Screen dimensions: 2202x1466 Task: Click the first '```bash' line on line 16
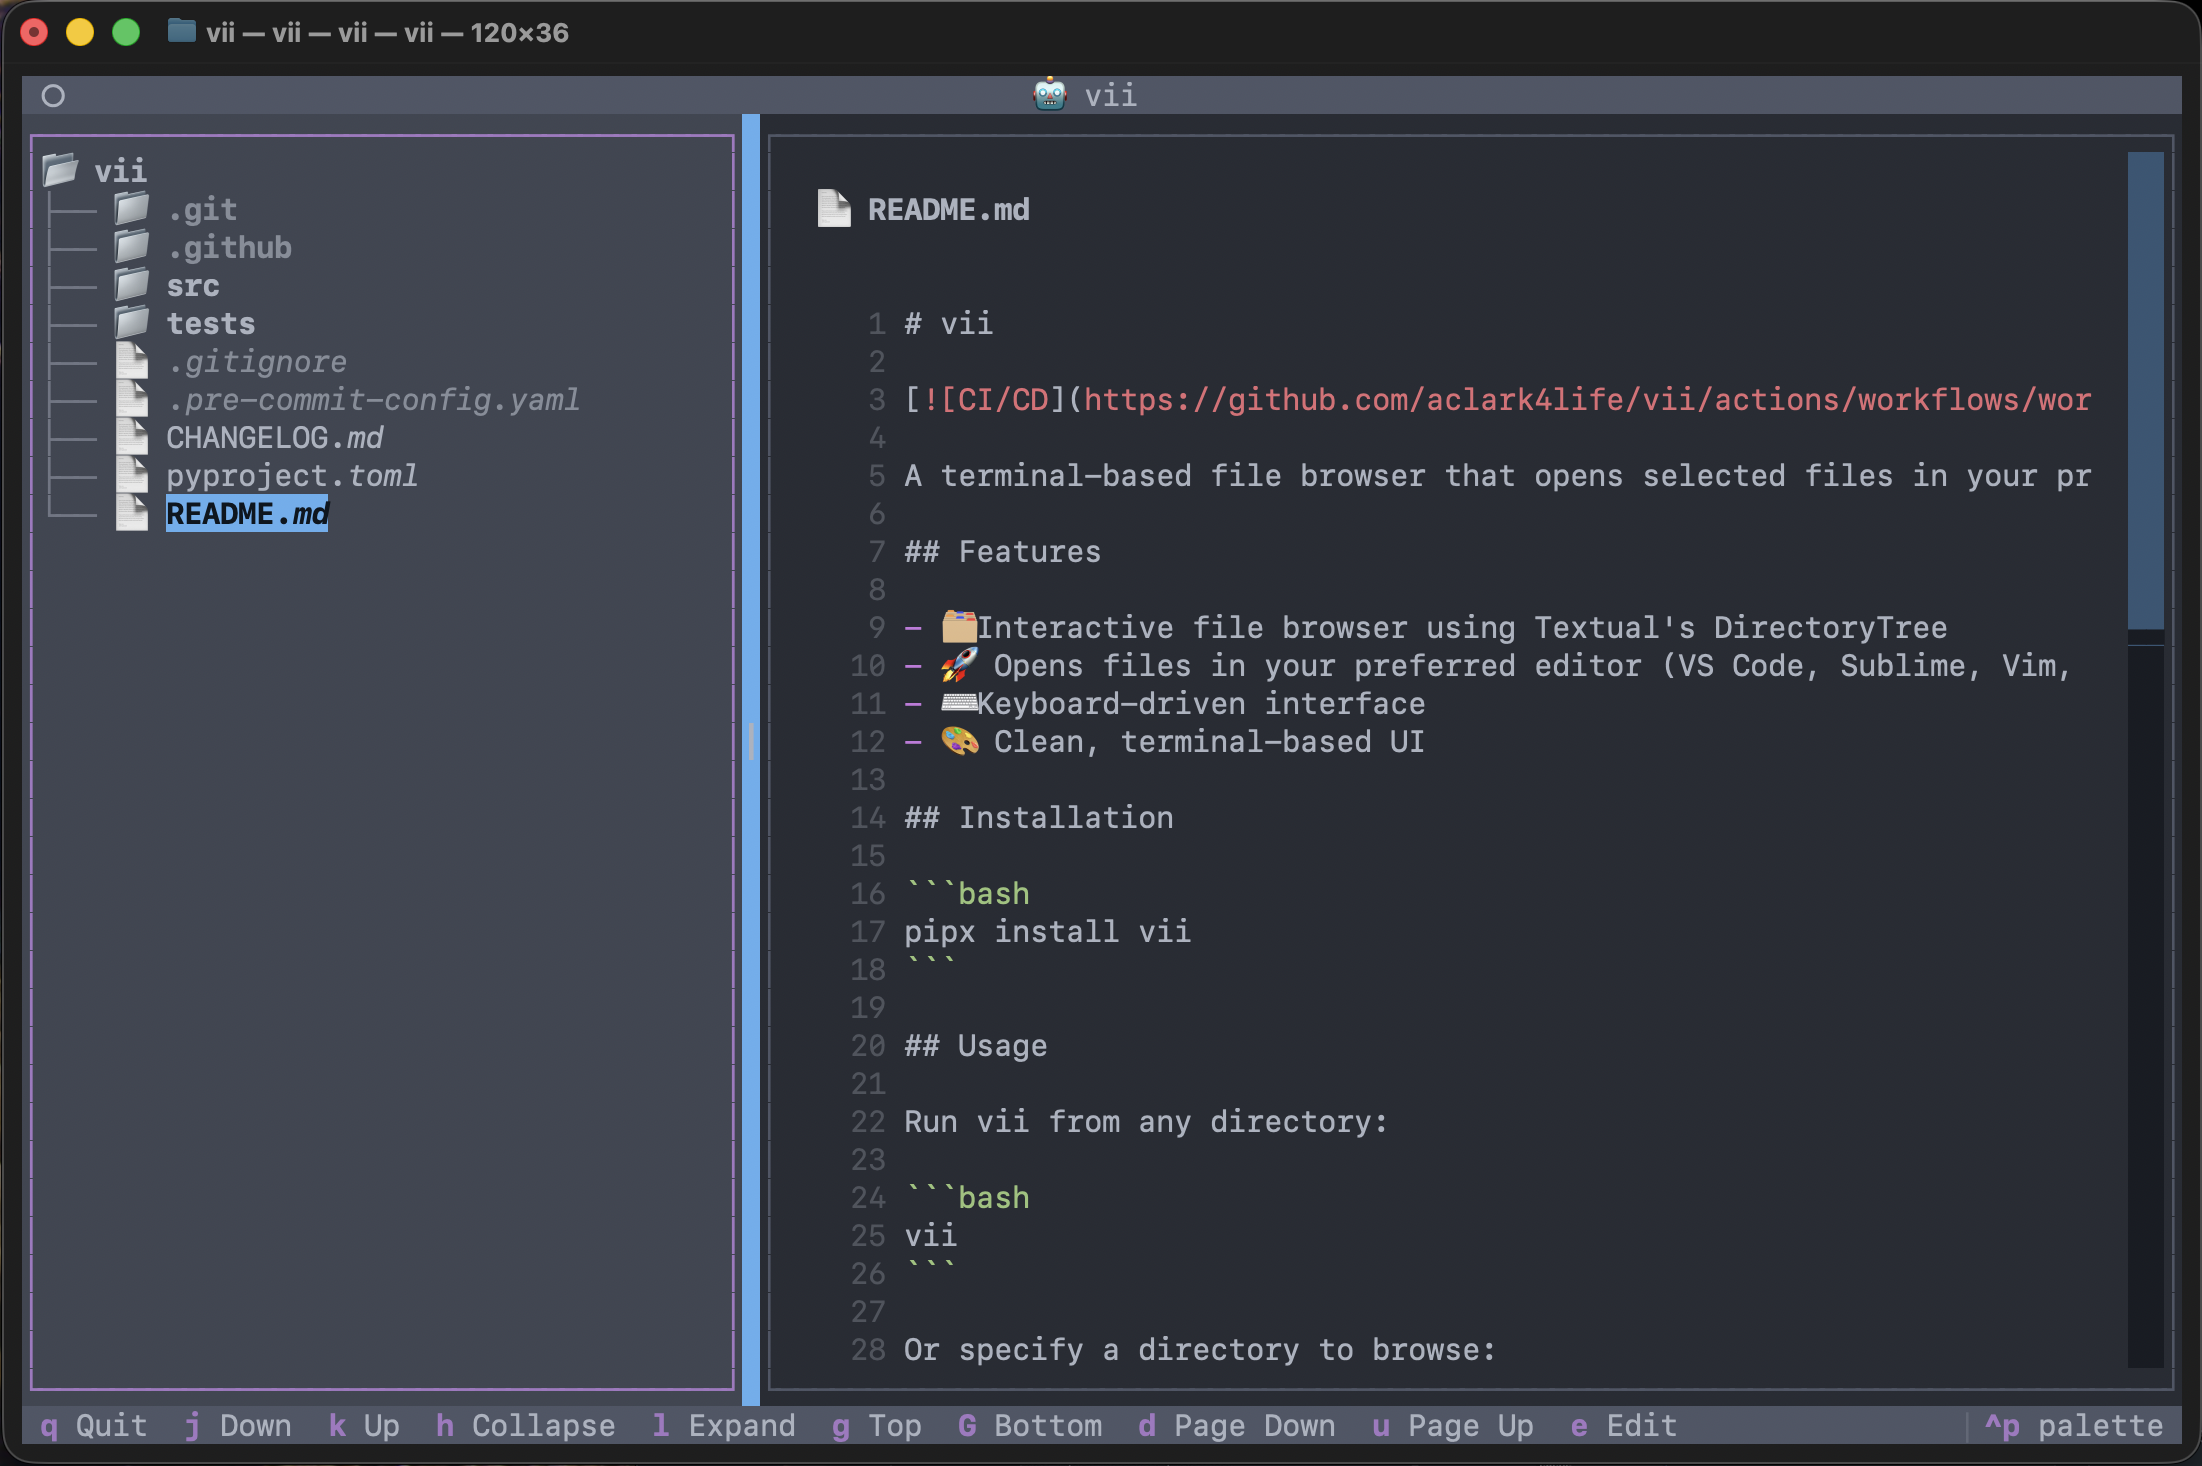967,893
